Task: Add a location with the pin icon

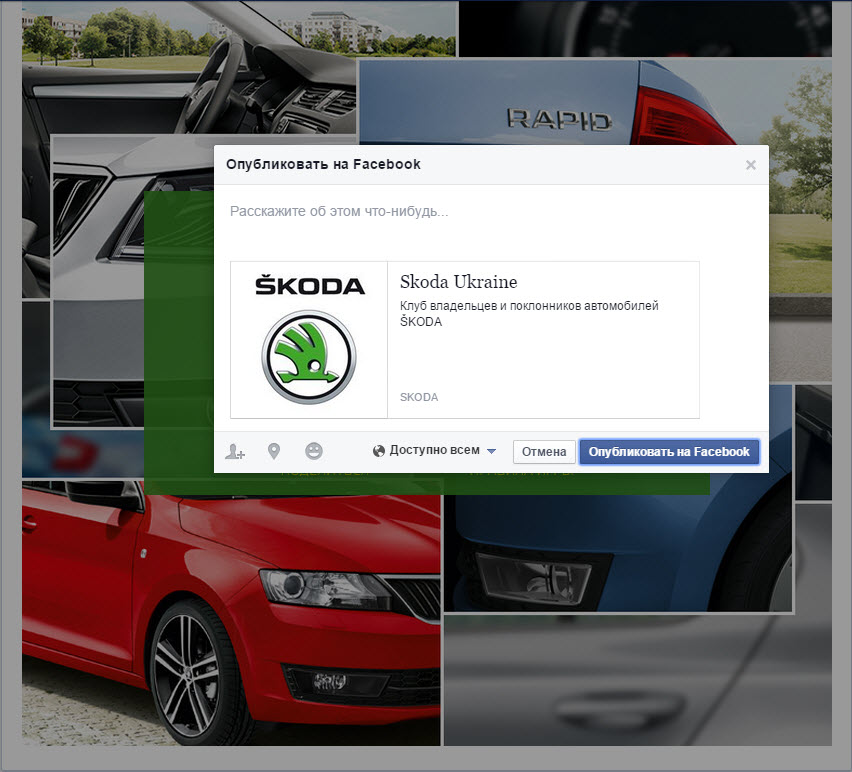Action: pyautogui.click(x=274, y=451)
